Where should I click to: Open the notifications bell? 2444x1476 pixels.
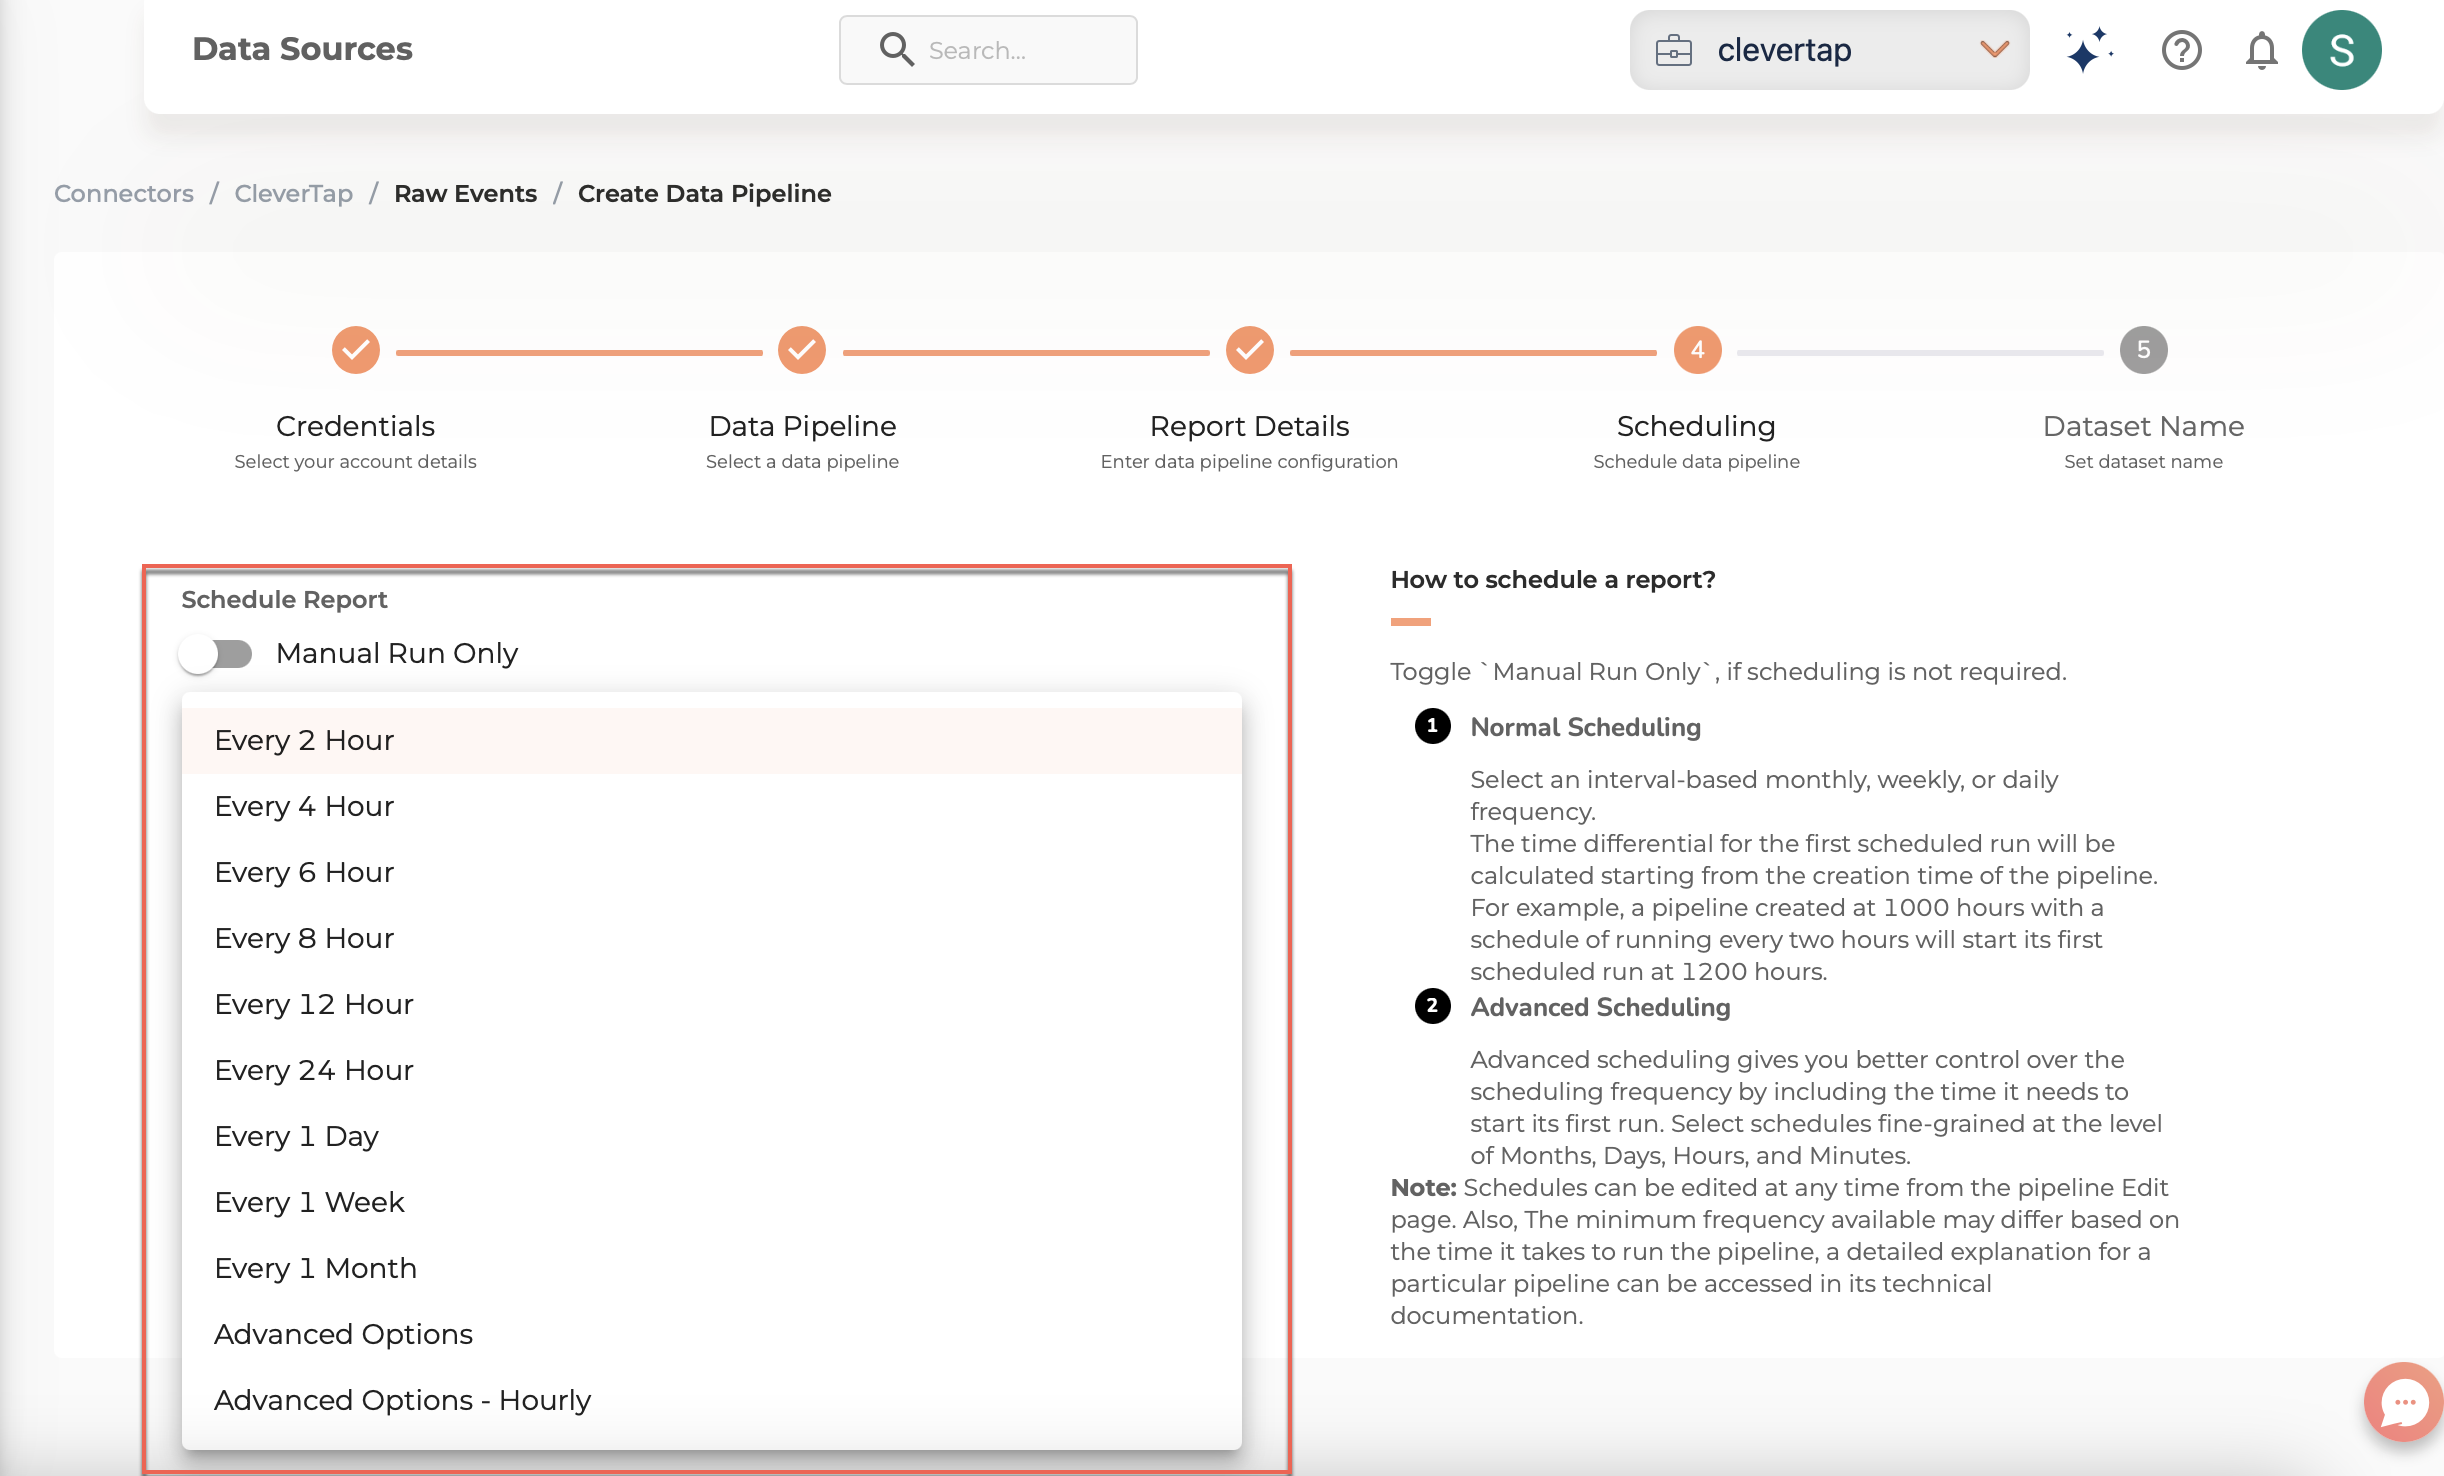tap(2261, 50)
